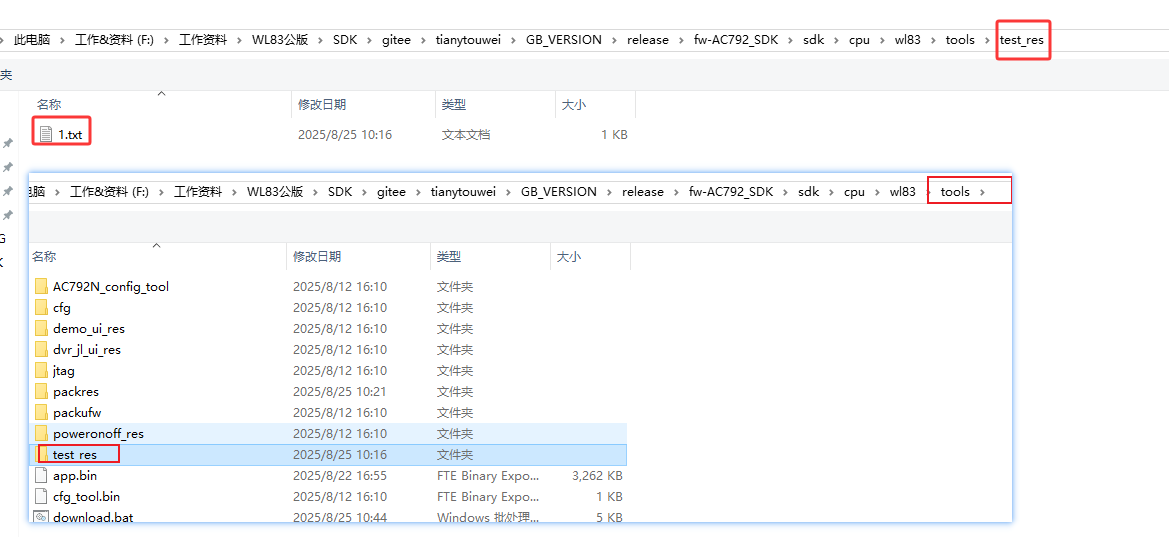Screen dimensions: 1169x537
Task: Click the 文本文档 type of 1.txt
Action: pyautogui.click(x=466, y=135)
